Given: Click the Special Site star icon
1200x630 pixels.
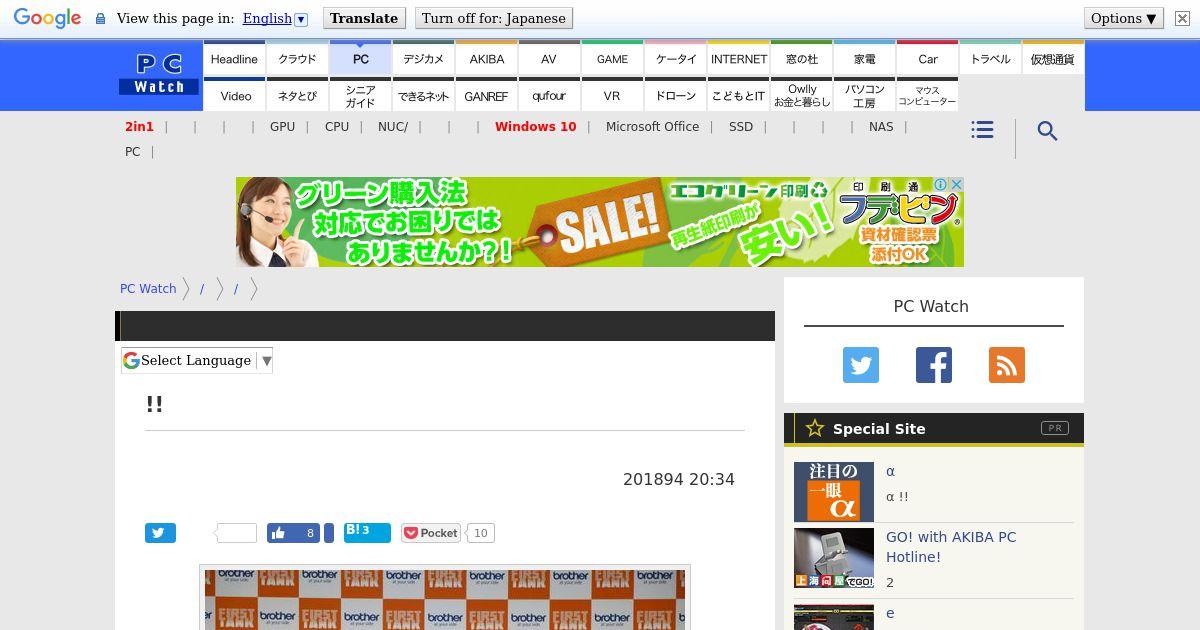Looking at the screenshot, I should 814,428.
